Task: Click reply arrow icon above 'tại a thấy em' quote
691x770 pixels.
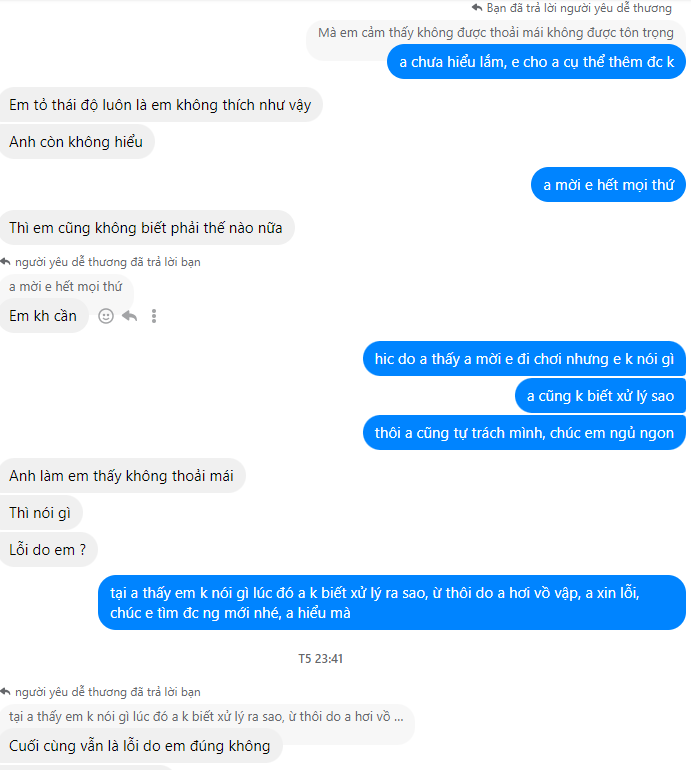Action: point(5,692)
